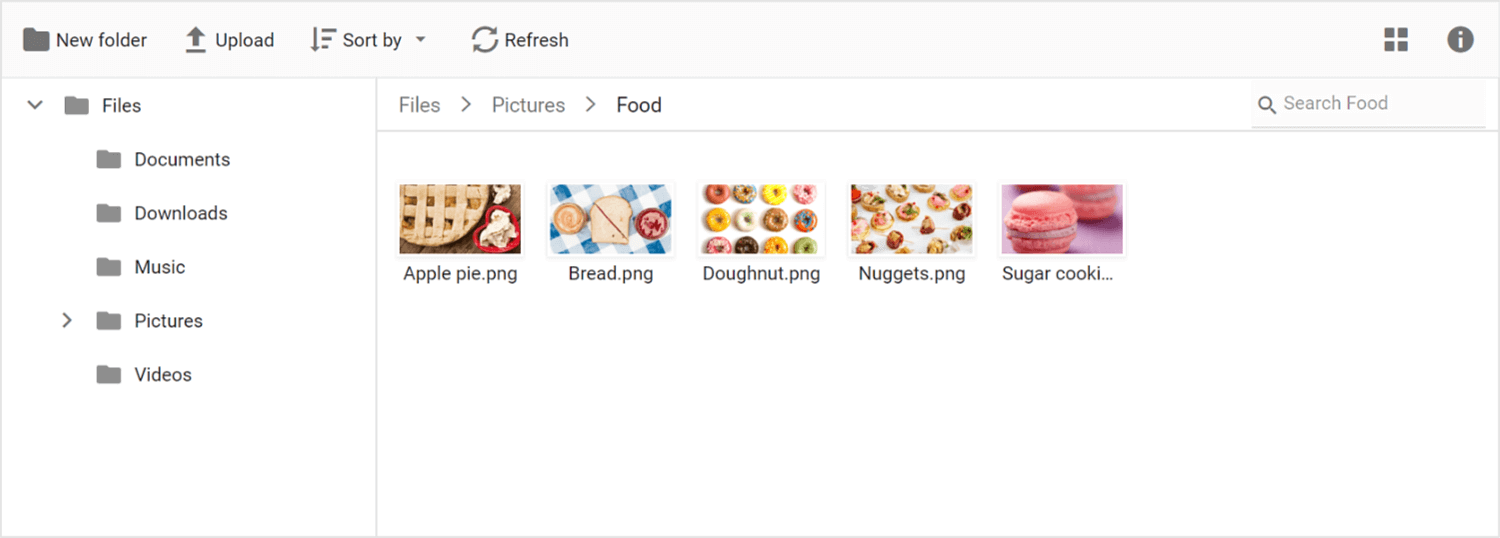Select the Doughnut.png image thumbnail

(x=761, y=219)
